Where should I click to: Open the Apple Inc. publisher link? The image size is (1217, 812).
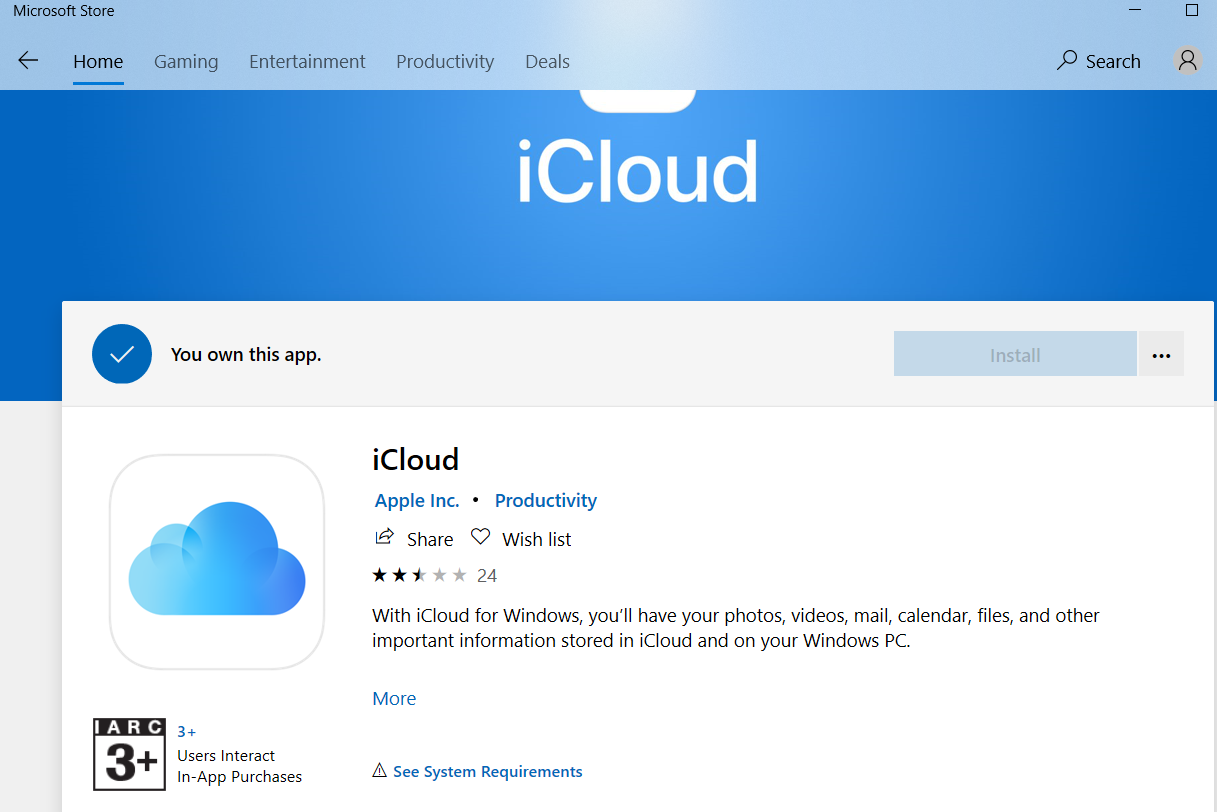[417, 500]
